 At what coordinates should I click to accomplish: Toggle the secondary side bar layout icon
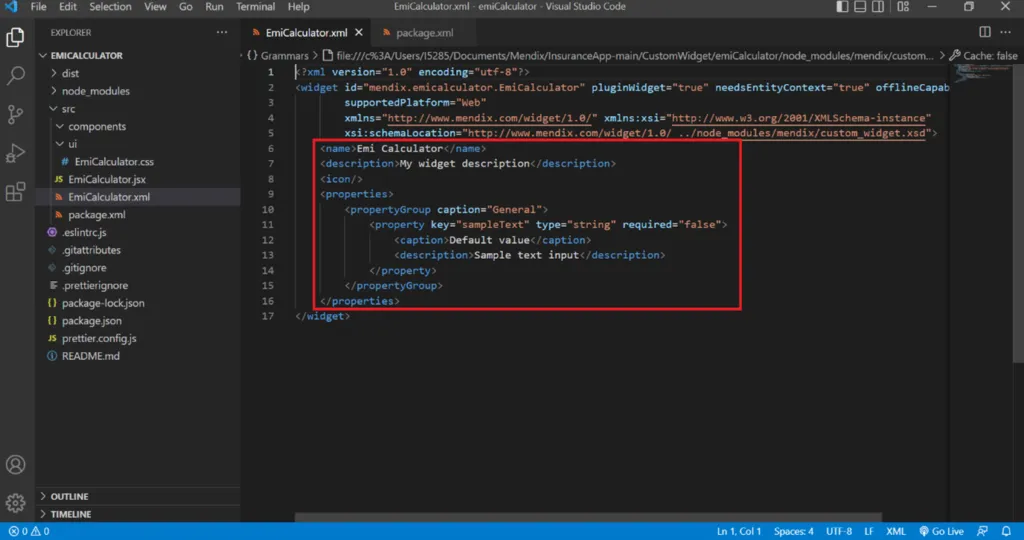click(x=878, y=7)
